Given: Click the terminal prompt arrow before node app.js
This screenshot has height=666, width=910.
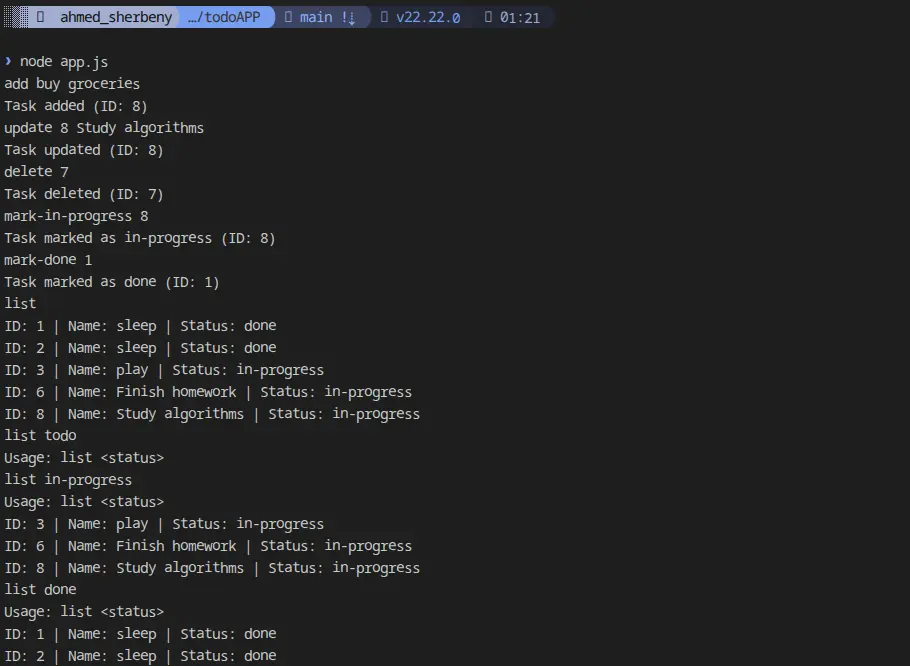Looking at the screenshot, I should (9, 61).
